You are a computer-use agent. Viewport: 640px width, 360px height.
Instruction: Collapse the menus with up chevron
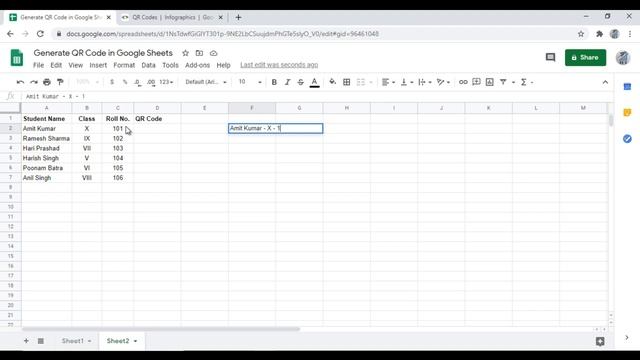(605, 82)
